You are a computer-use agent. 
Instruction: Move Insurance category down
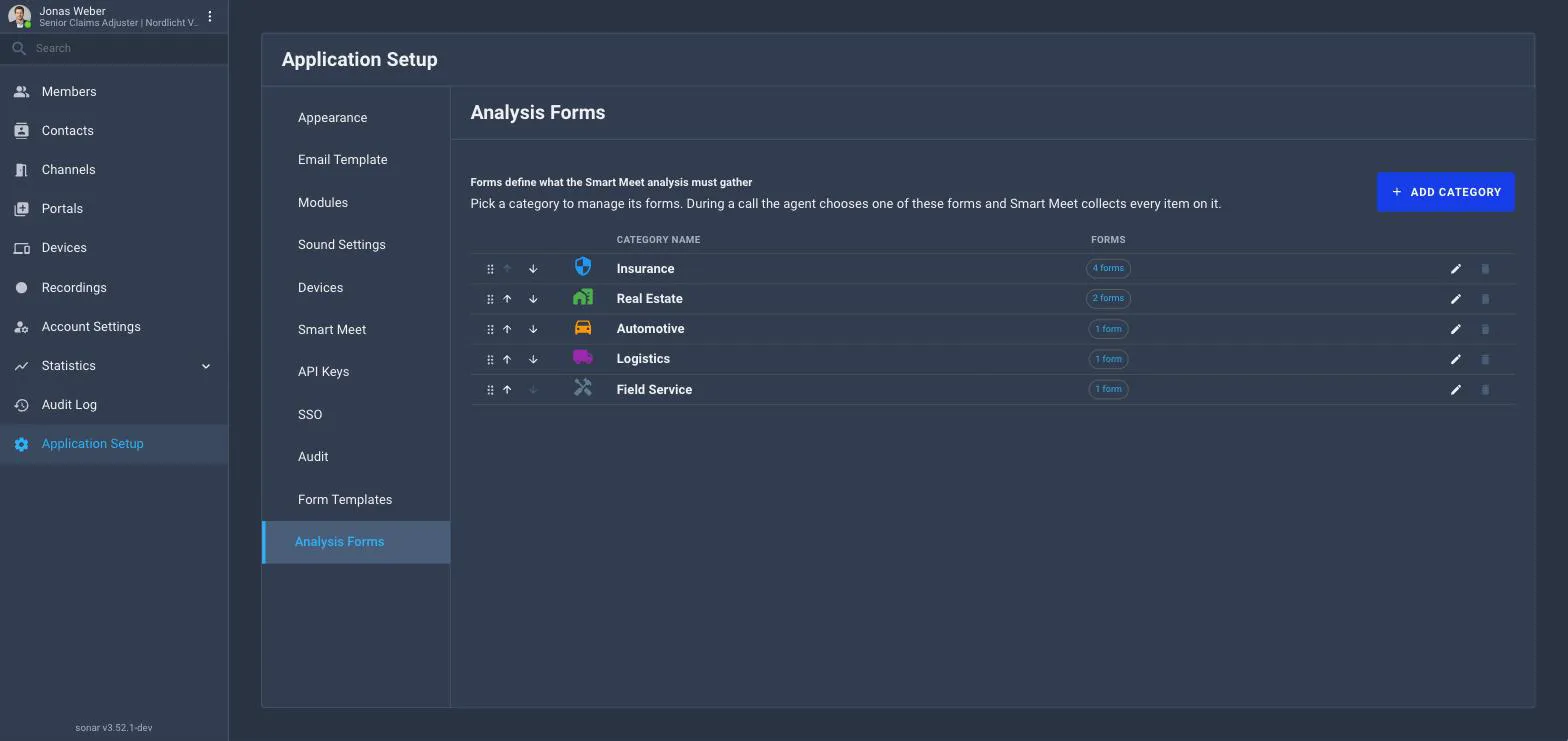(x=533, y=269)
